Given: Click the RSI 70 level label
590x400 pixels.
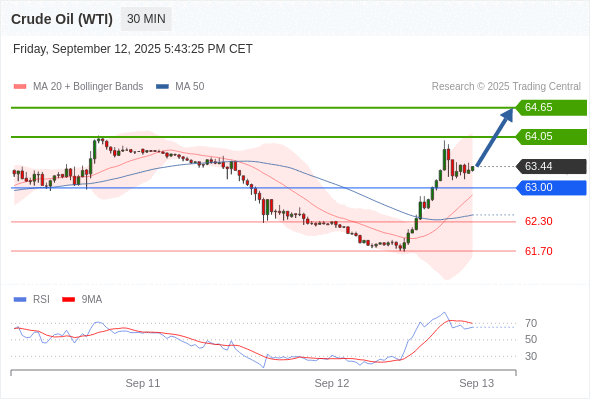Looking at the screenshot, I should point(531,323).
